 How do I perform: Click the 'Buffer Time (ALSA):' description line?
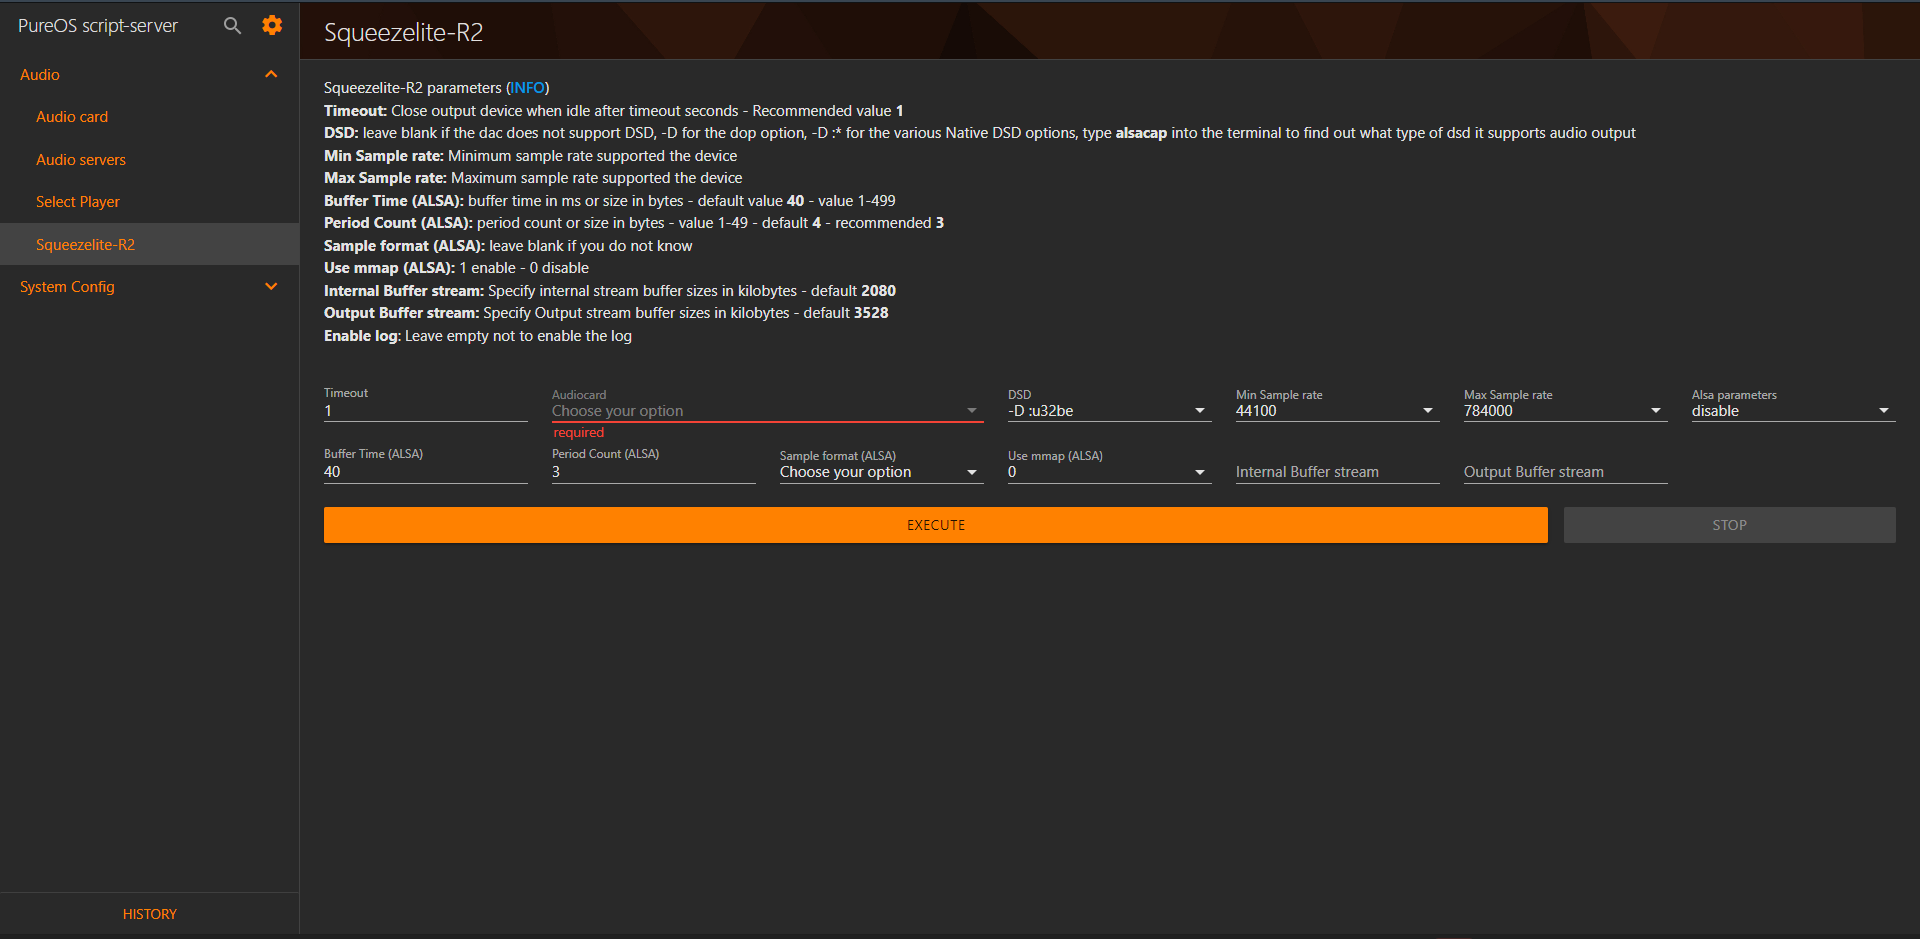tap(609, 201)
